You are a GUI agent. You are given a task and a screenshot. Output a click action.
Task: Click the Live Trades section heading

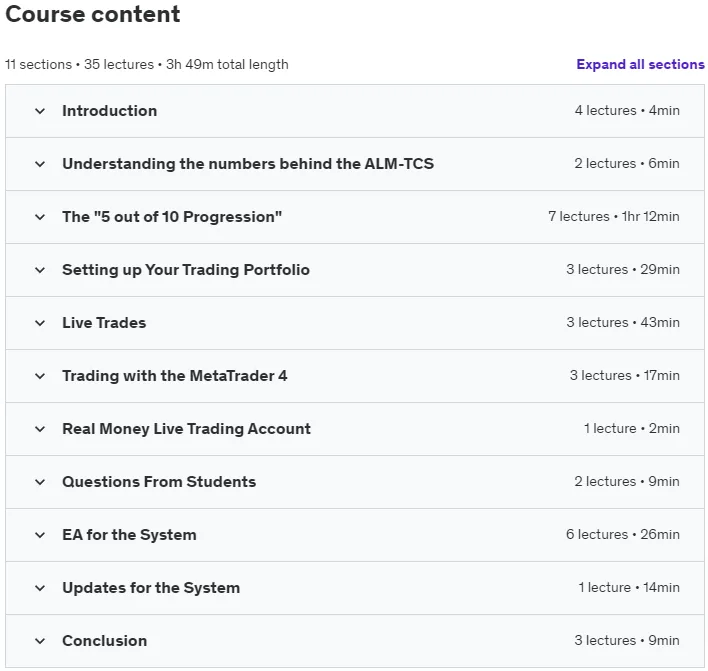[104, 323]
